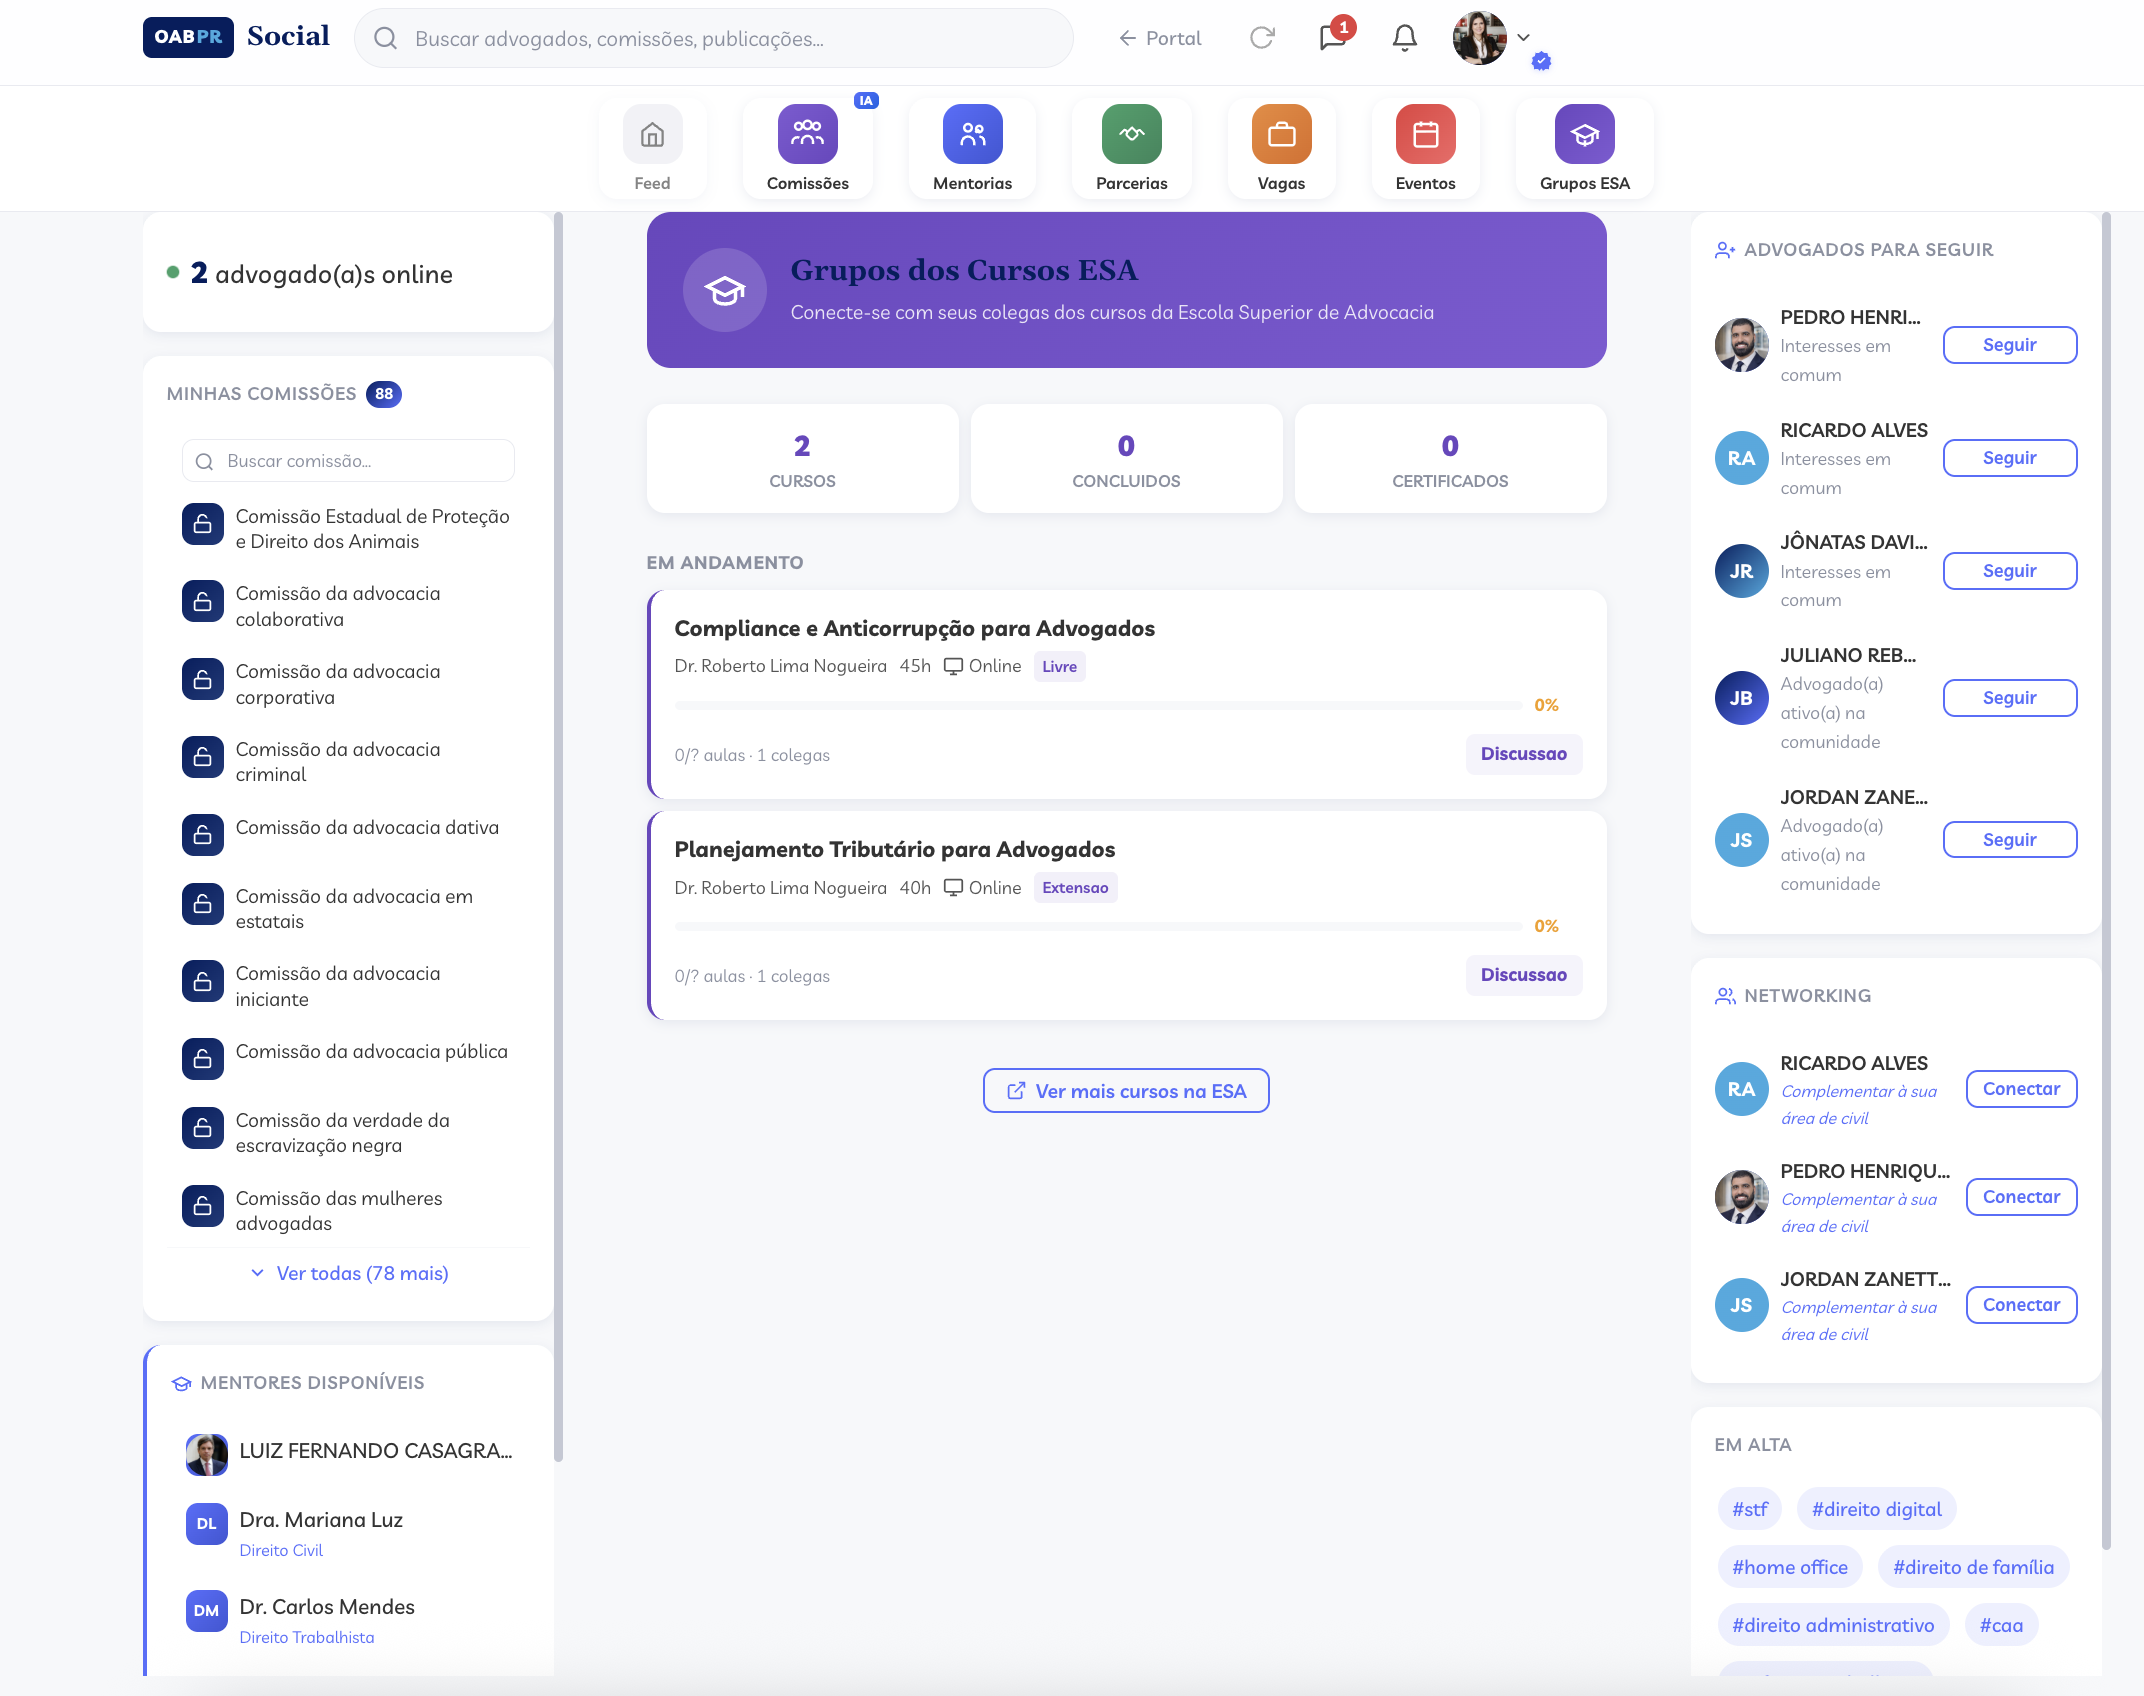Open Ver mais cursos na ESA link
This screenshot has height=1696, width=2144.
(1126, 1091)
